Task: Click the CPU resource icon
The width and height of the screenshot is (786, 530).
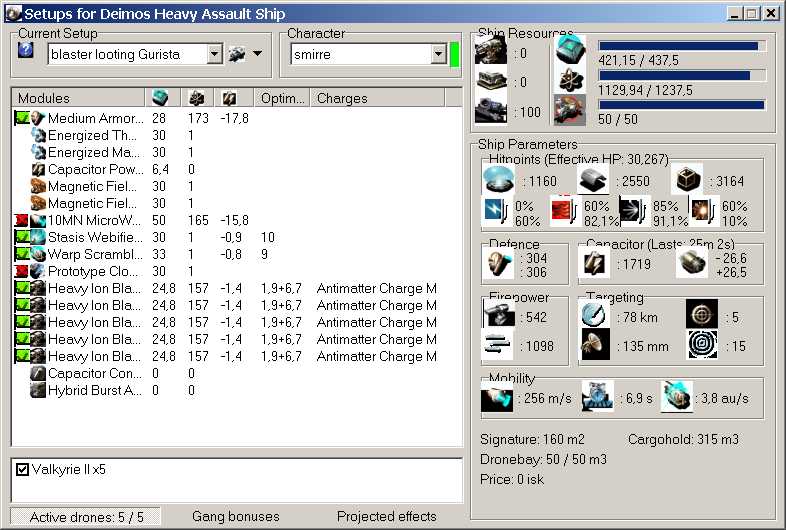Action: point(570,51)
